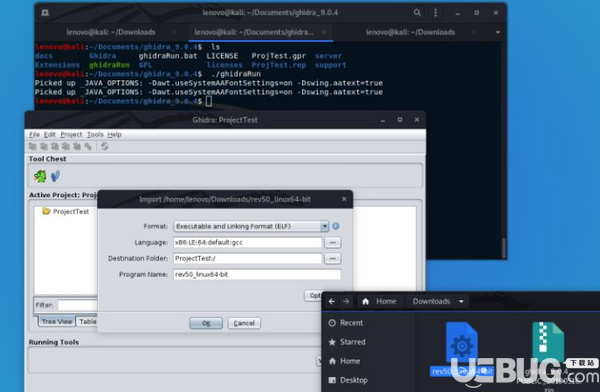Open the CodeBrowser dragon tool in Tool Chest
This screenshot has height=392, width=600.
tap(40, 176)
